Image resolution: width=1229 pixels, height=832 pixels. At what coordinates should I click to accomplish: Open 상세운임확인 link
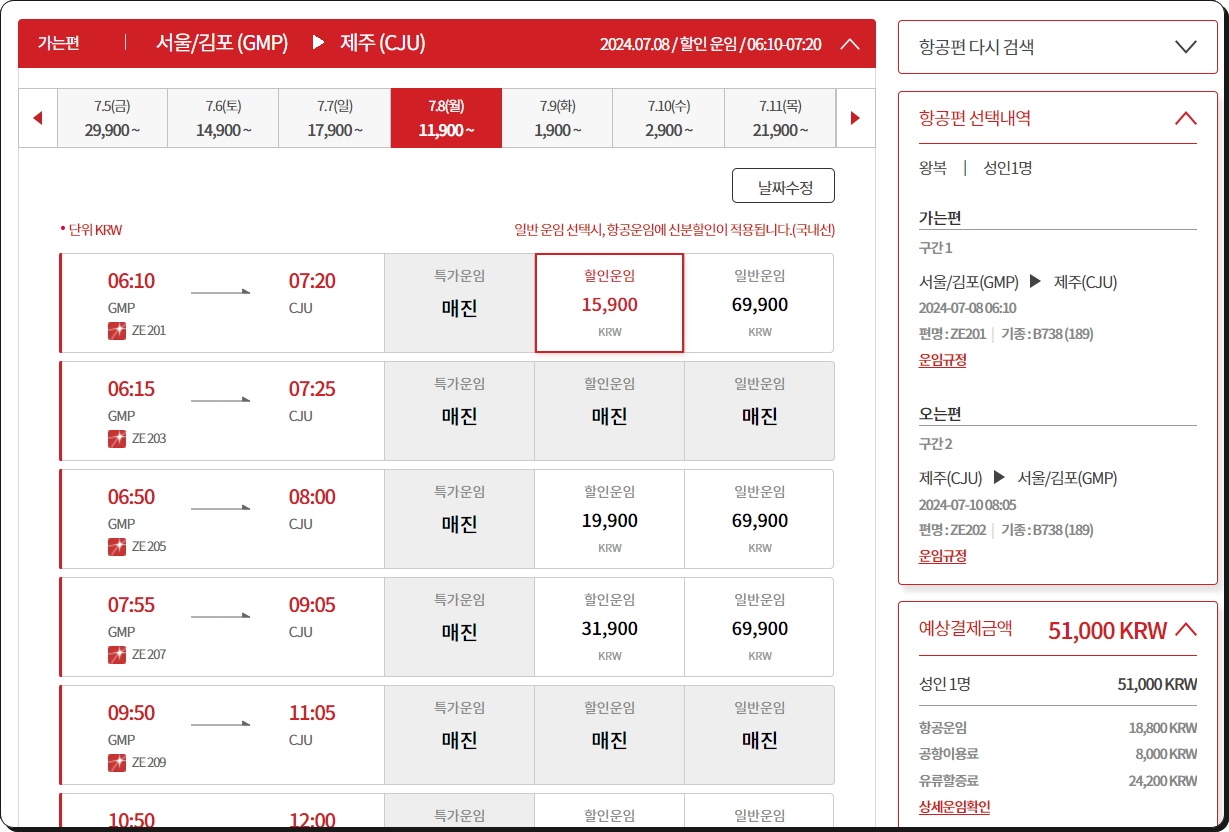tap(954, 806)
